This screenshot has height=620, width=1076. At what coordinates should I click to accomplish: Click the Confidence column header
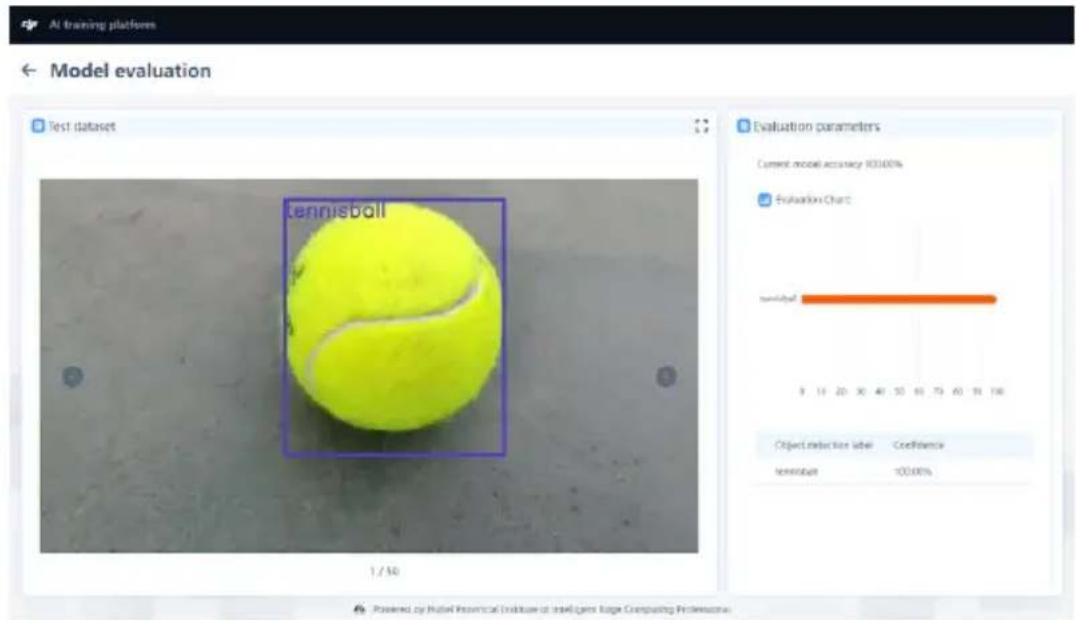918,445
